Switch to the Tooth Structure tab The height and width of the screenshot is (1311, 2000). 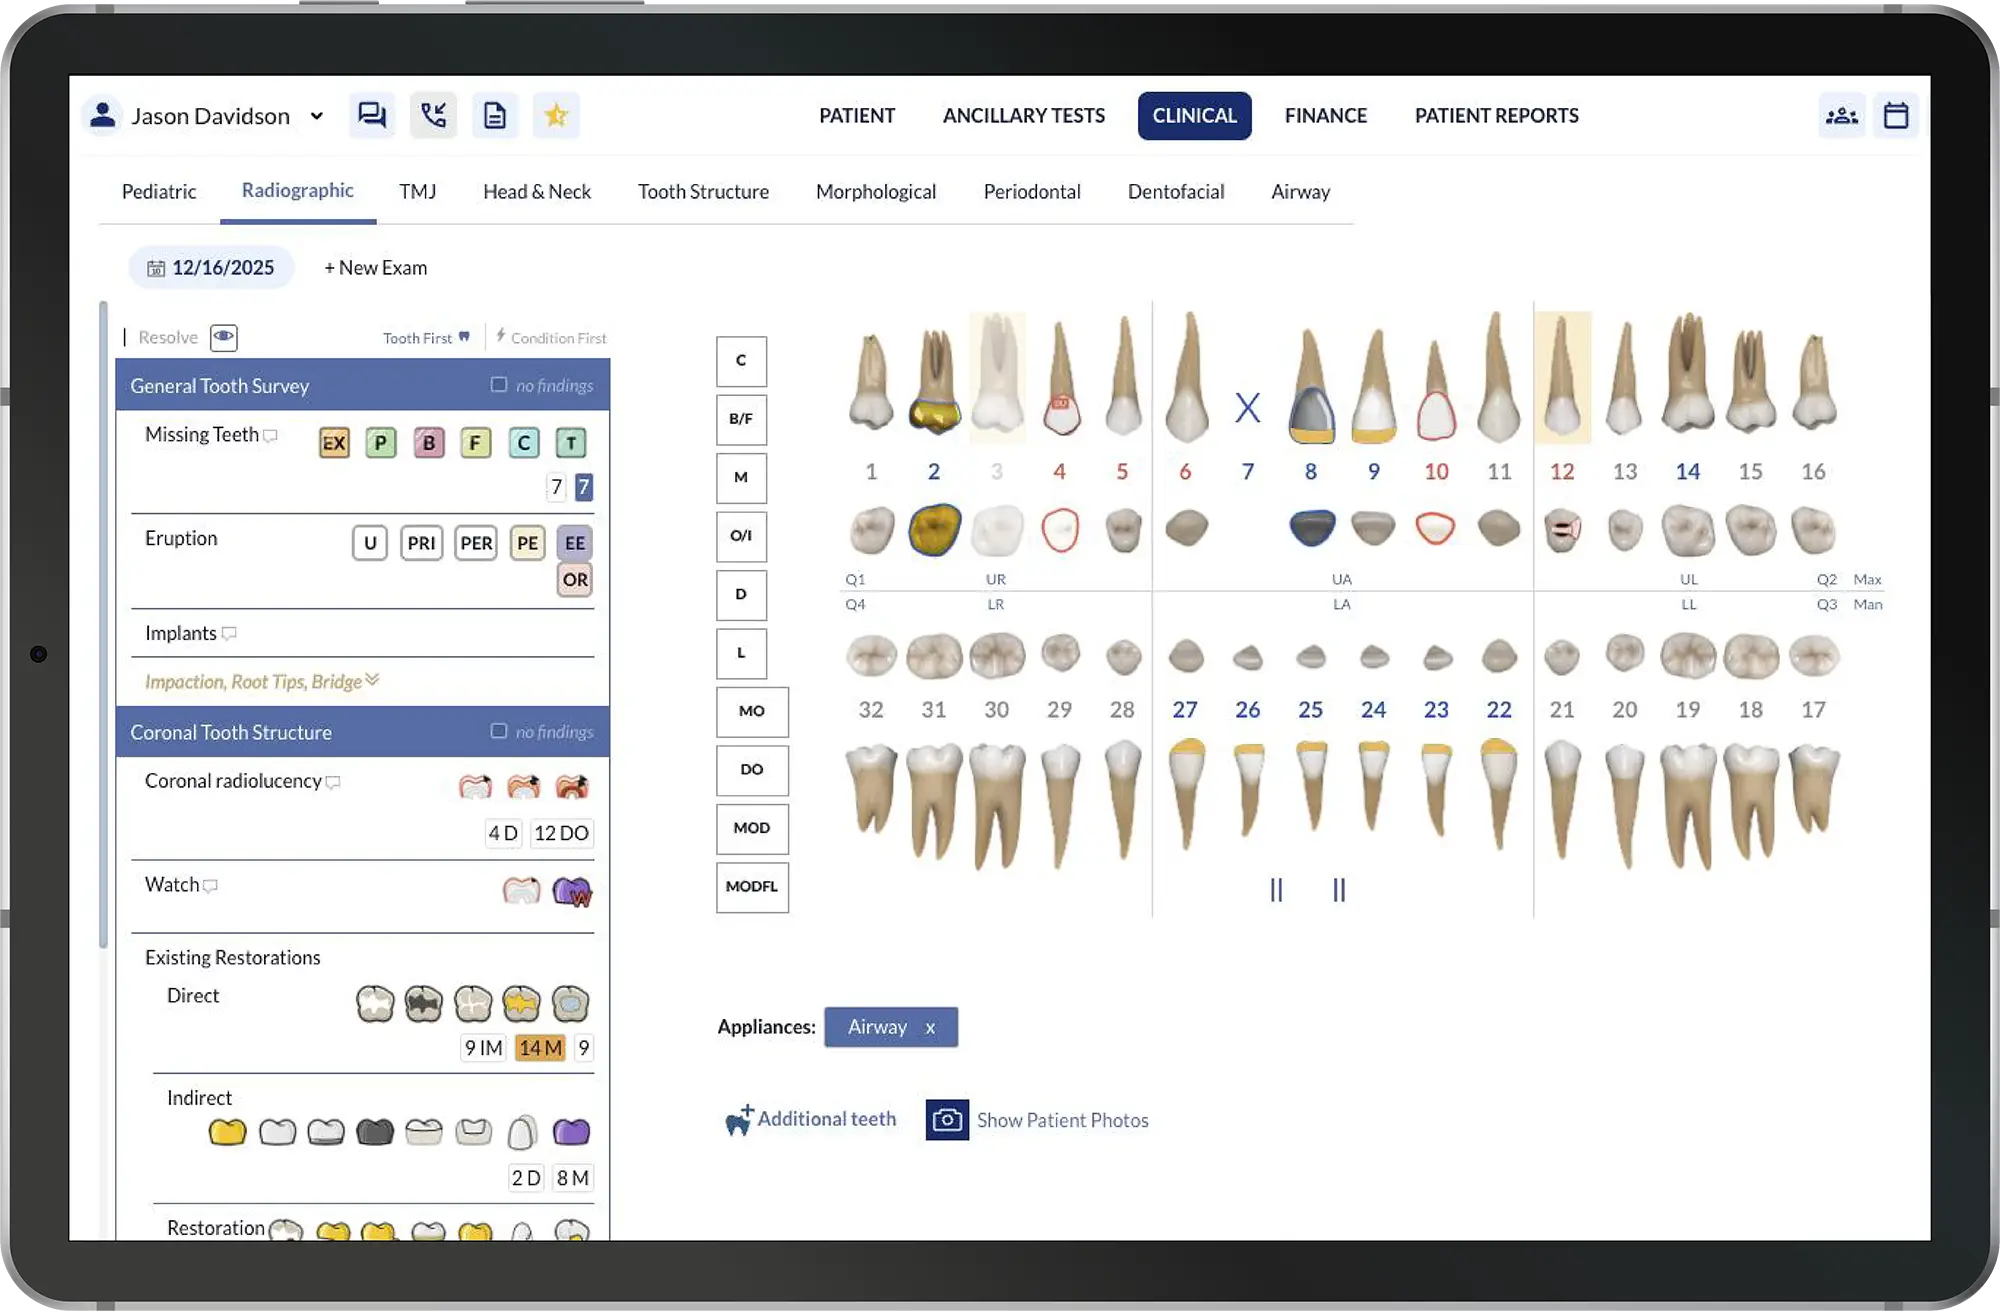703,192
